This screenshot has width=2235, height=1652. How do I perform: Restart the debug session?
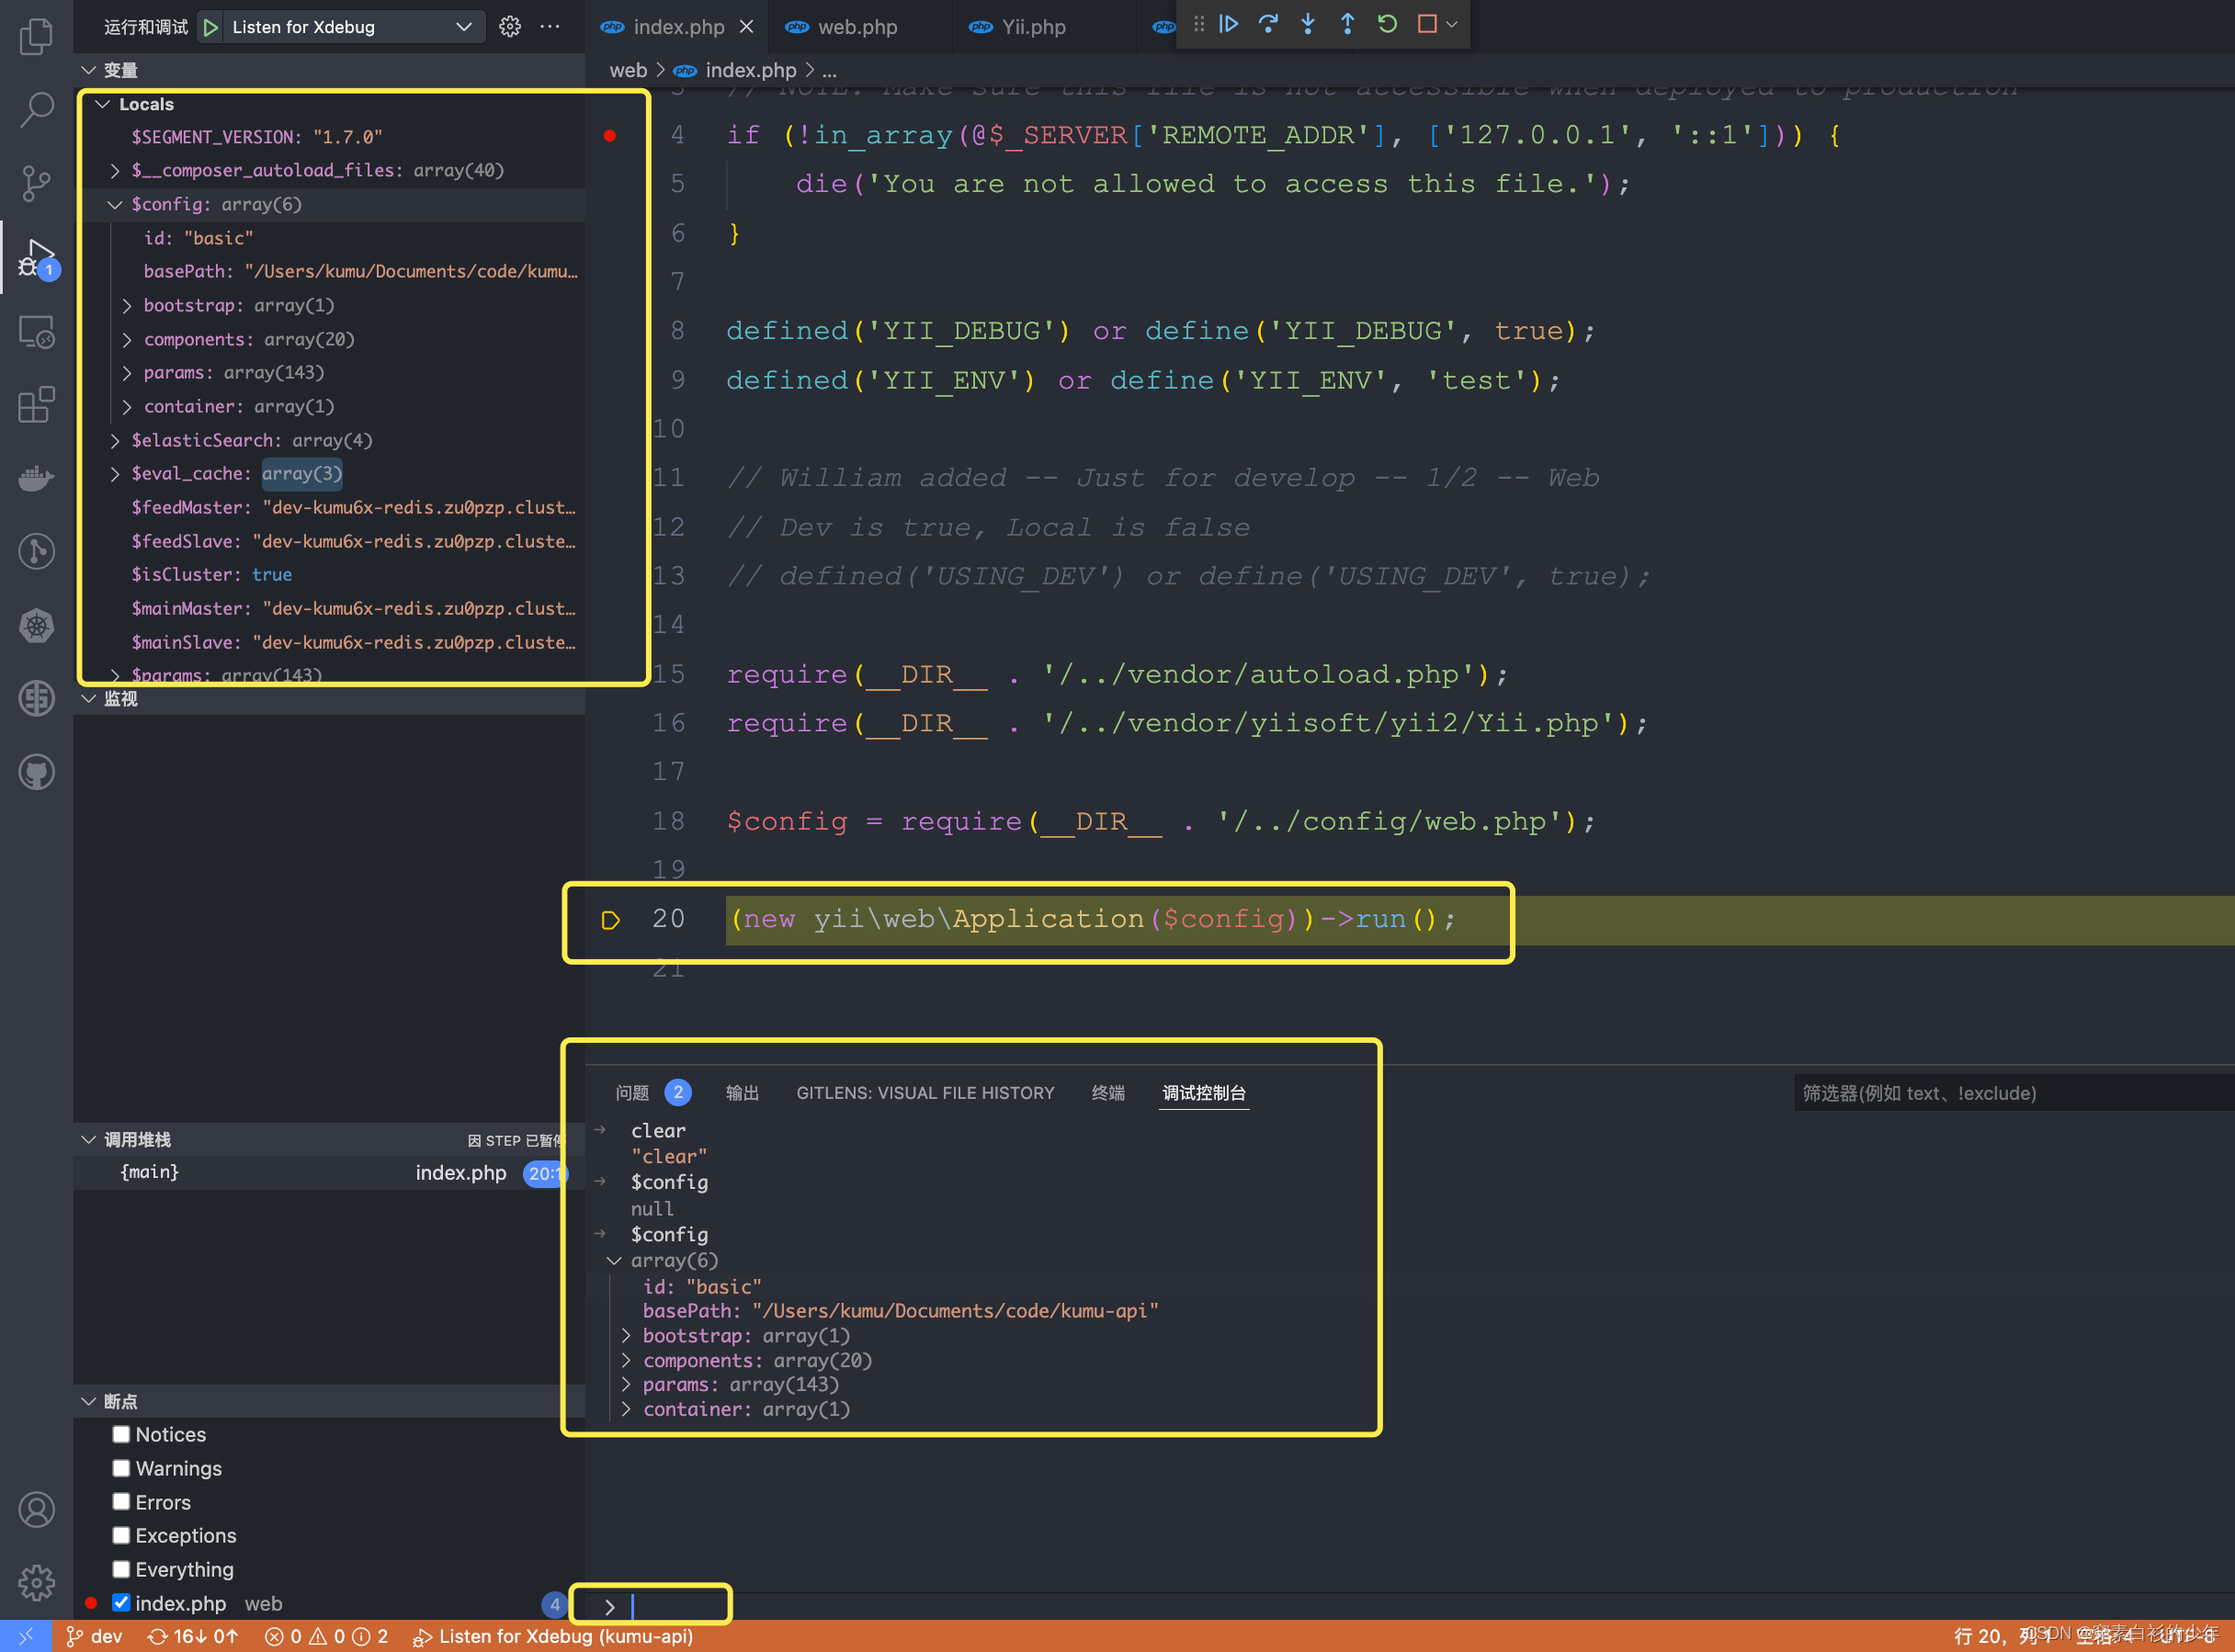[x=1387, y=24]
